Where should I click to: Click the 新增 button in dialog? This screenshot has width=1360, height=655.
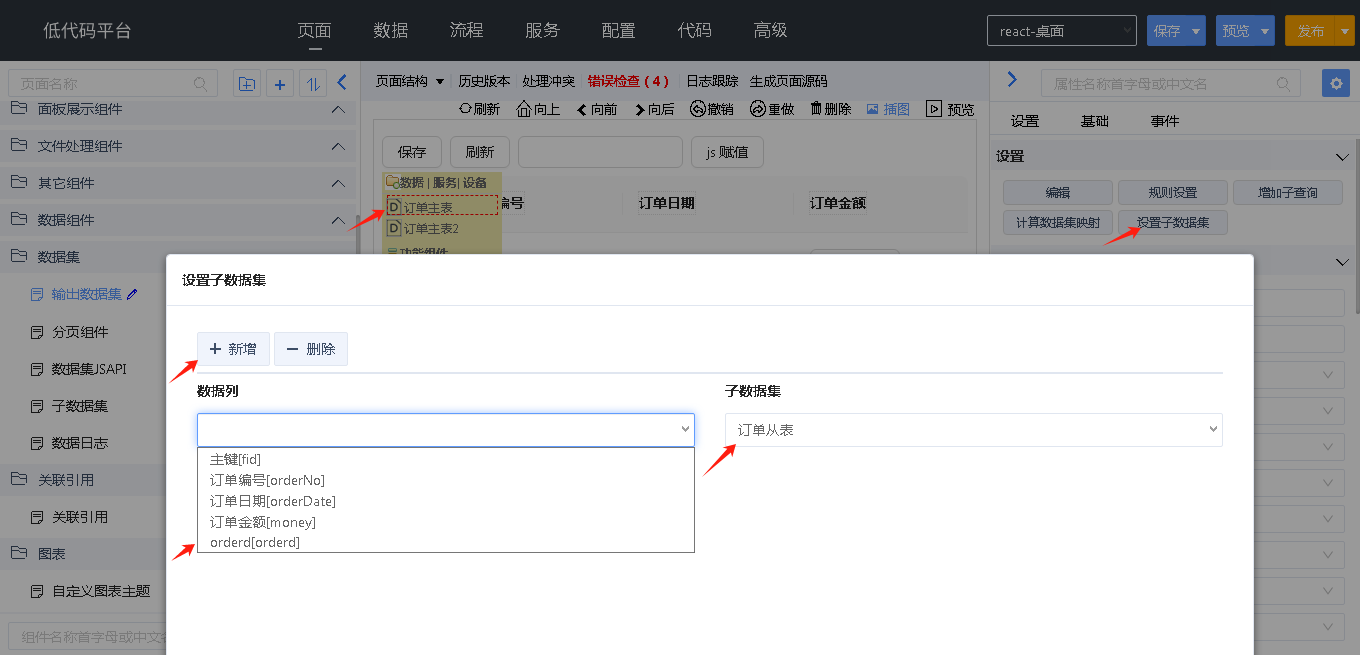click(x=233, y=349)
